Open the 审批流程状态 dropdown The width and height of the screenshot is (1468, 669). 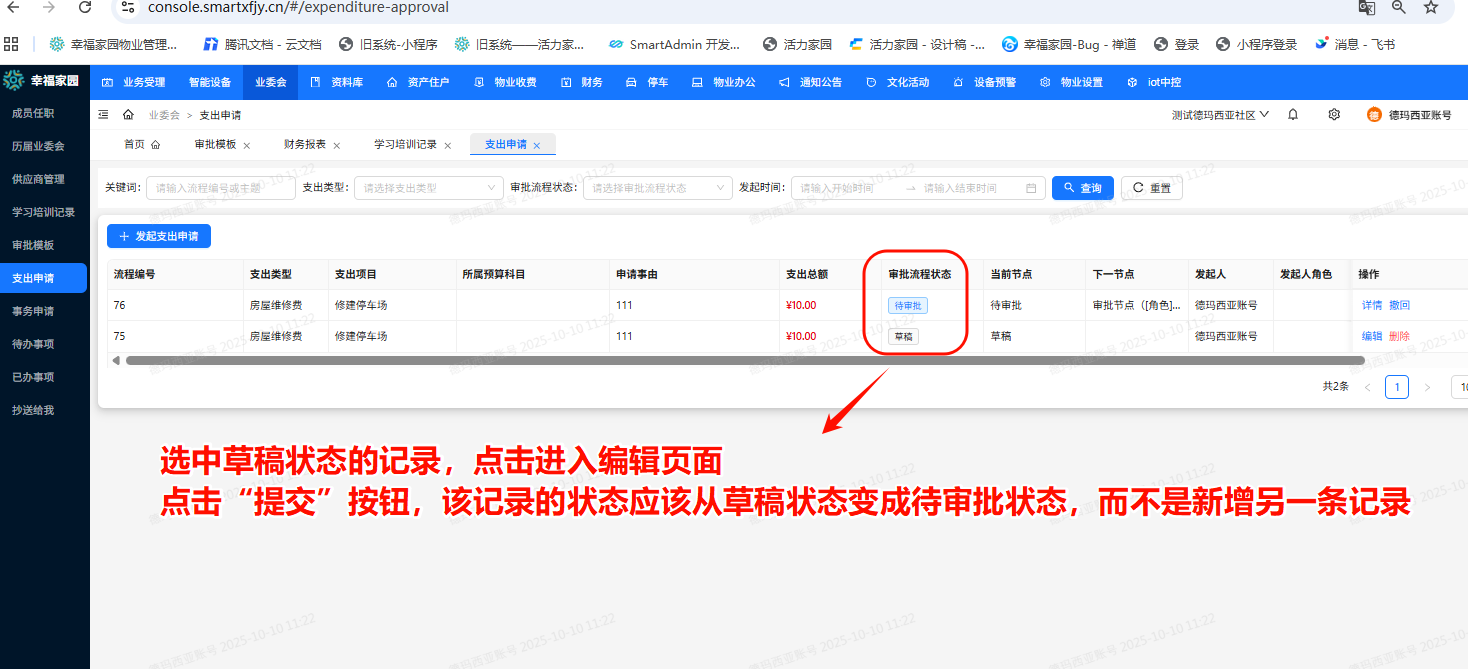[657, 188]
